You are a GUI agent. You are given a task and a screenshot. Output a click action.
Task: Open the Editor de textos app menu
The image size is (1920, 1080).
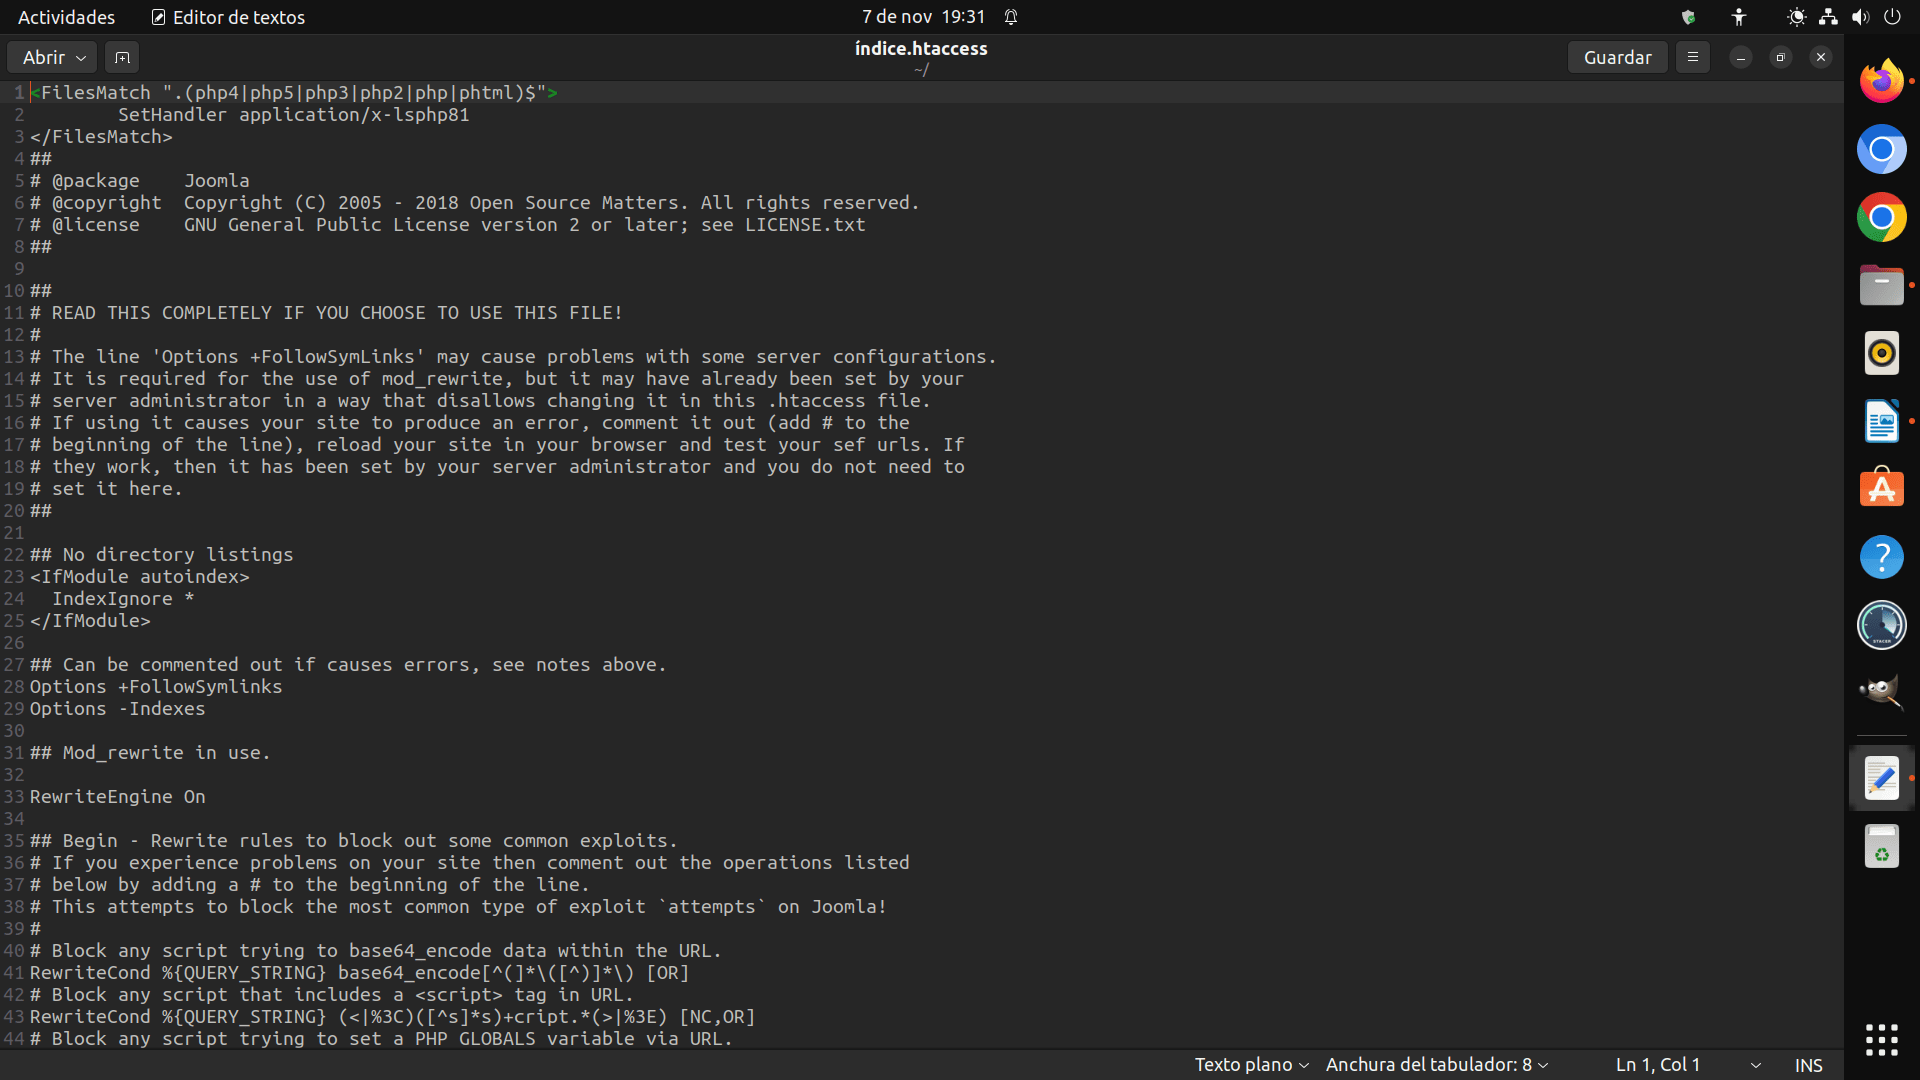coord(228,17)
